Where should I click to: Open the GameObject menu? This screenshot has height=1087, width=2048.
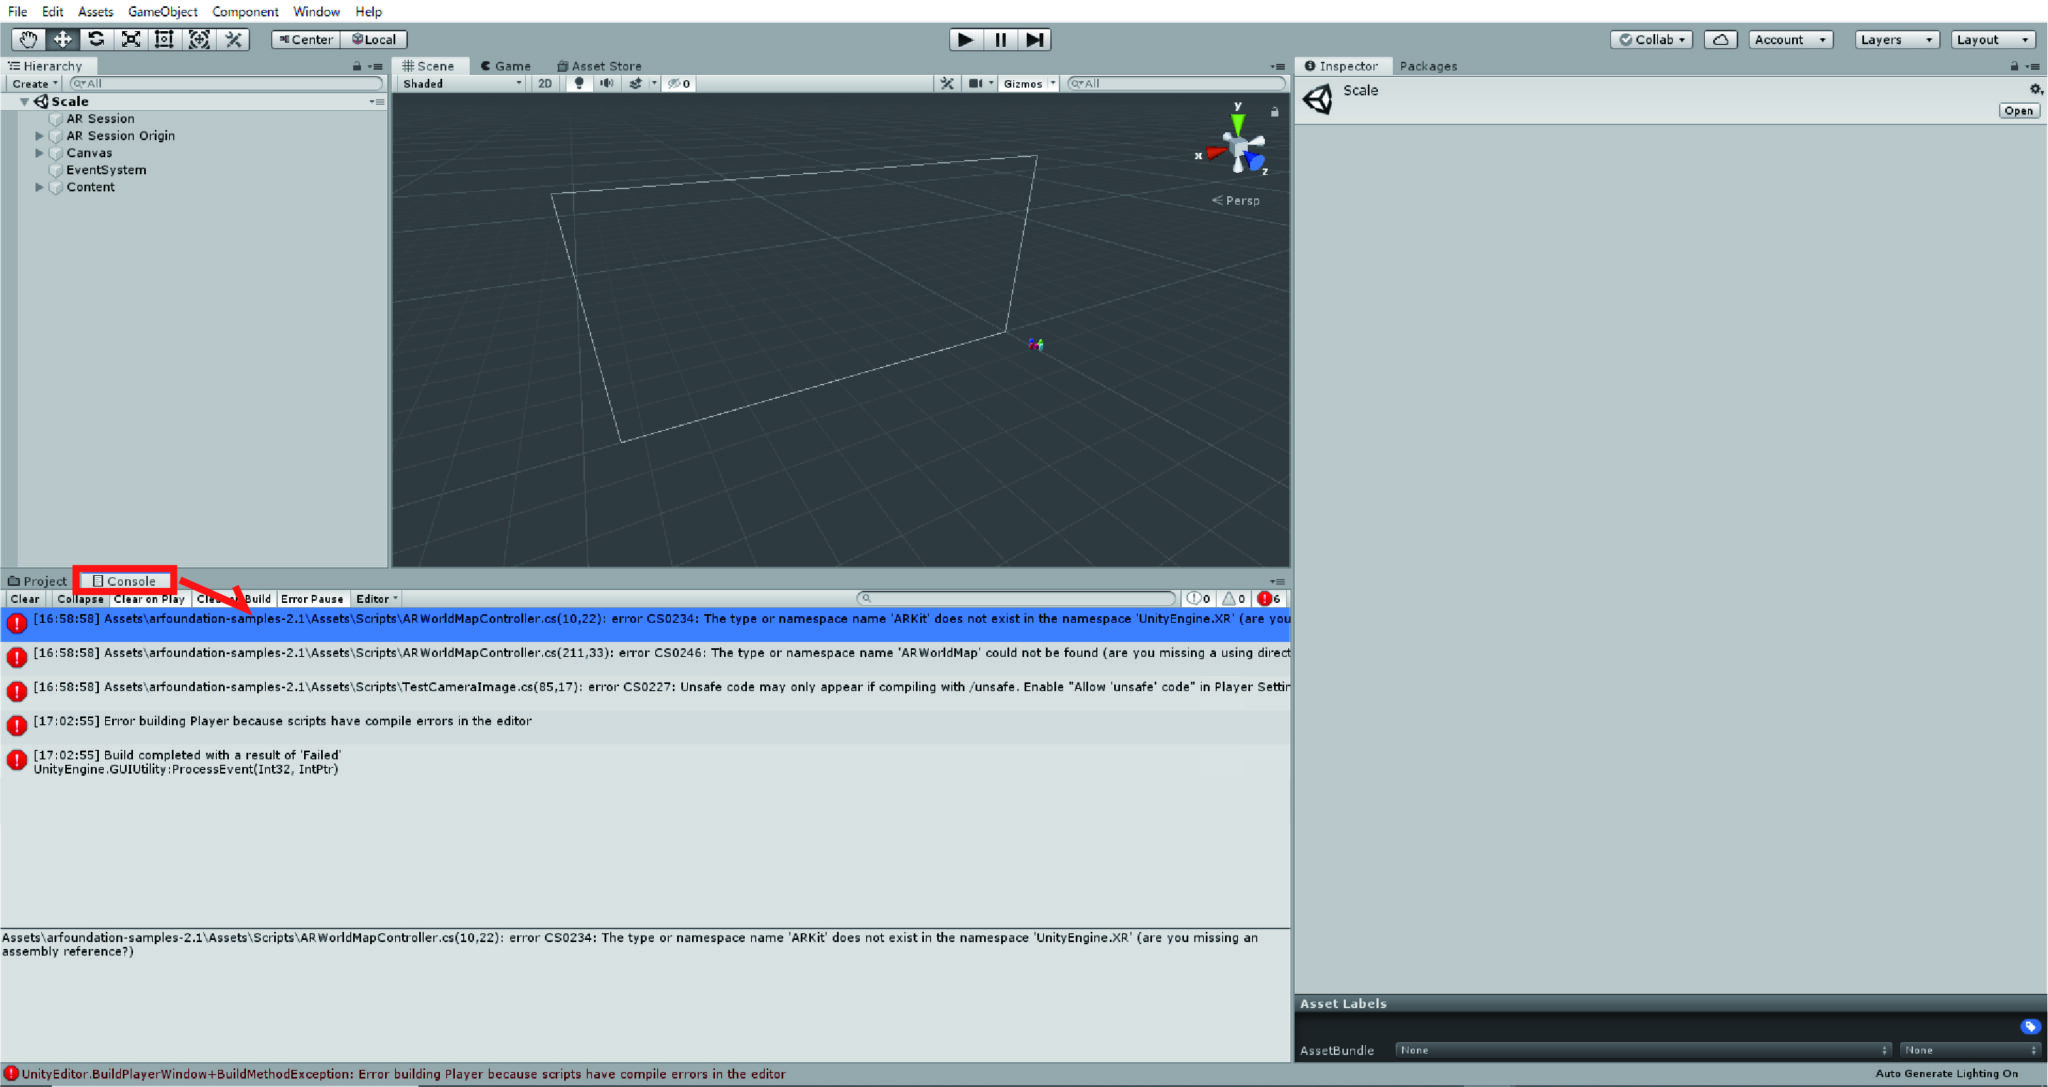coord(163,11)
